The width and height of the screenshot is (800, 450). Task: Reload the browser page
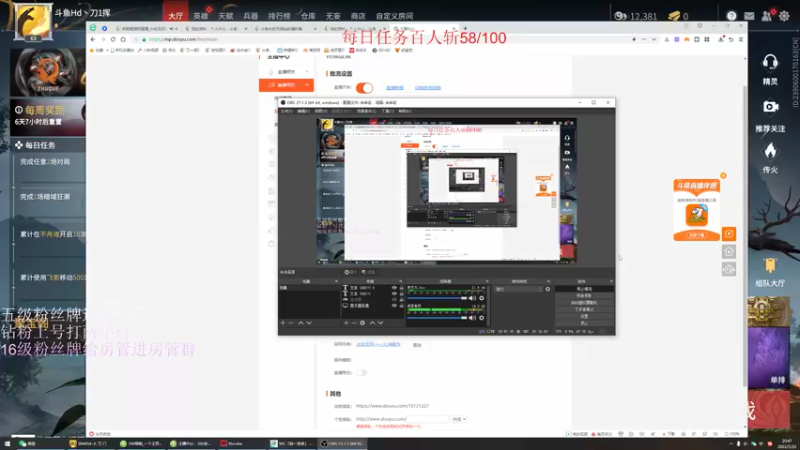[x=113, y=39]
